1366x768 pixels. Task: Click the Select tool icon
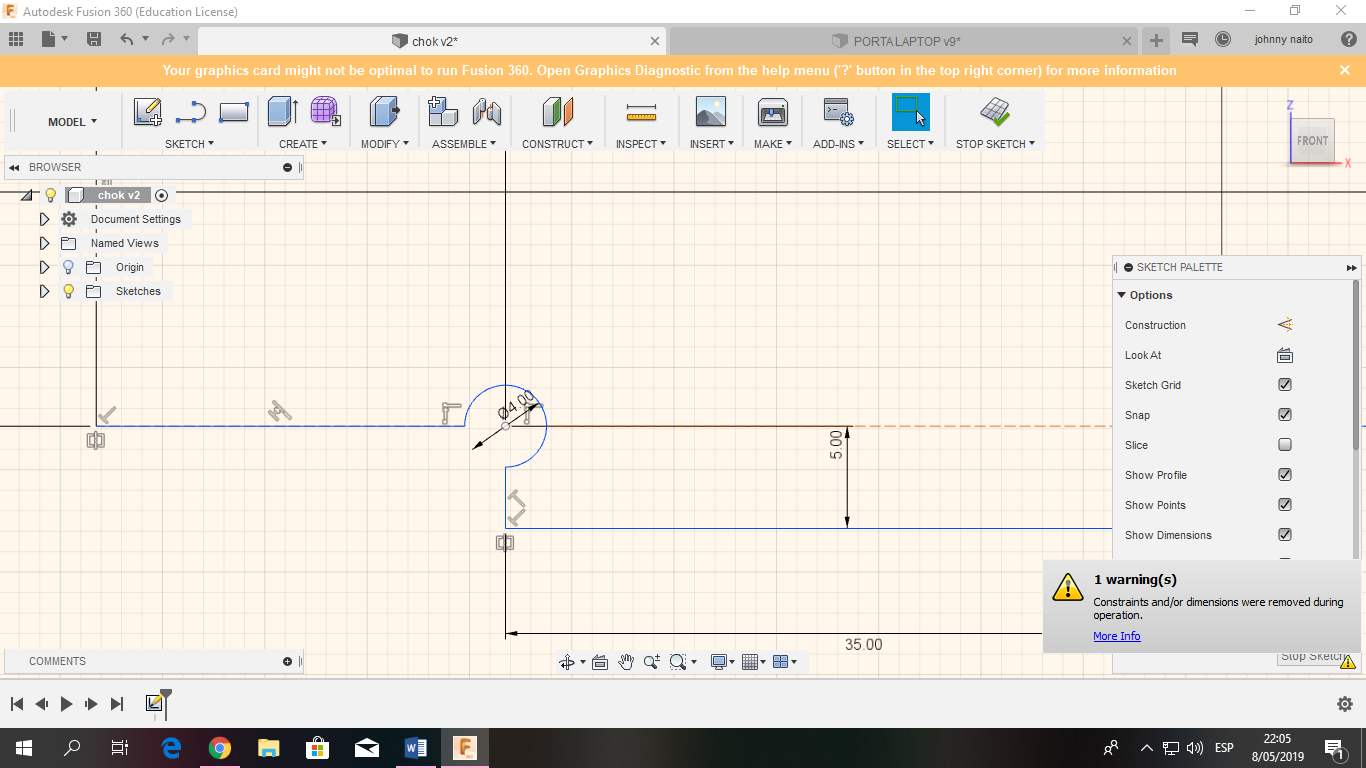pyautogui.click(x=910, y=112)
